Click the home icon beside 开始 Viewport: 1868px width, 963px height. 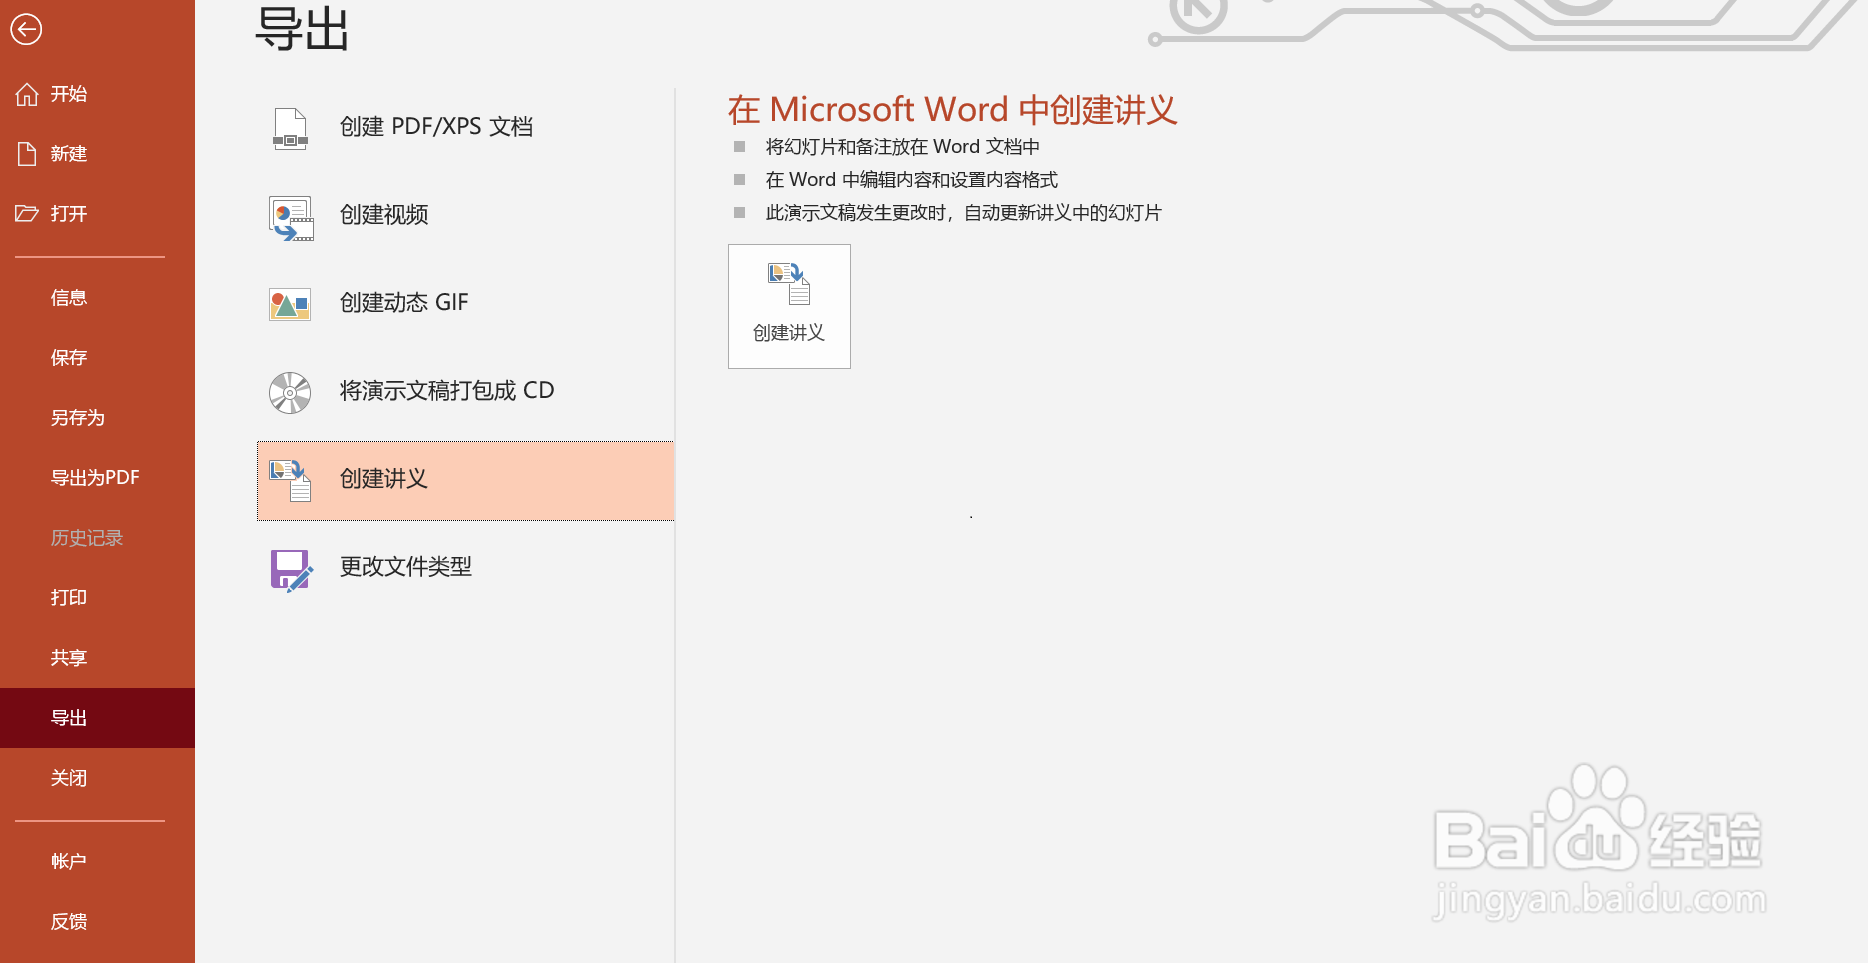click(27, 94)
